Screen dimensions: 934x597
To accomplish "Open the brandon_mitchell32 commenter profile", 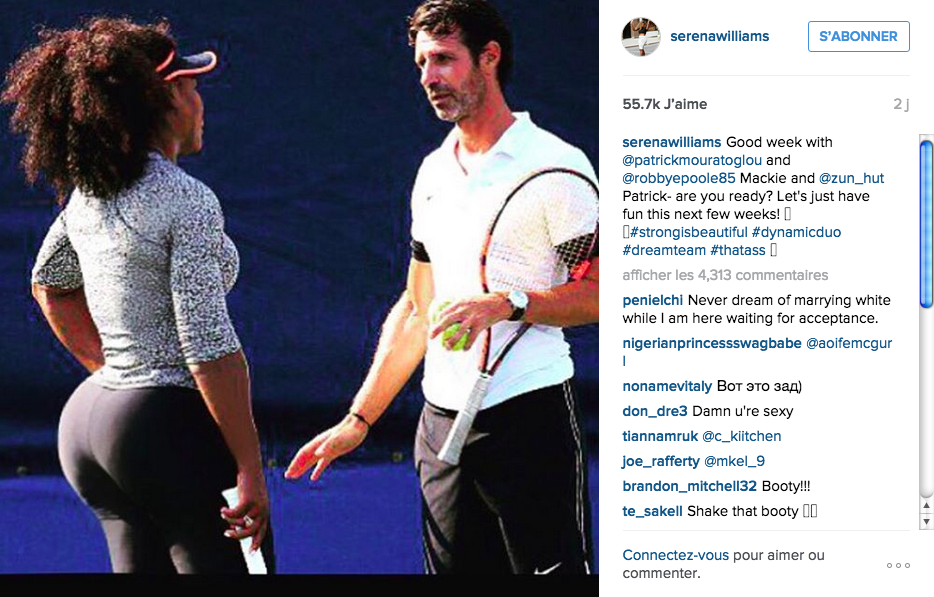I will (x=690, y=486).
